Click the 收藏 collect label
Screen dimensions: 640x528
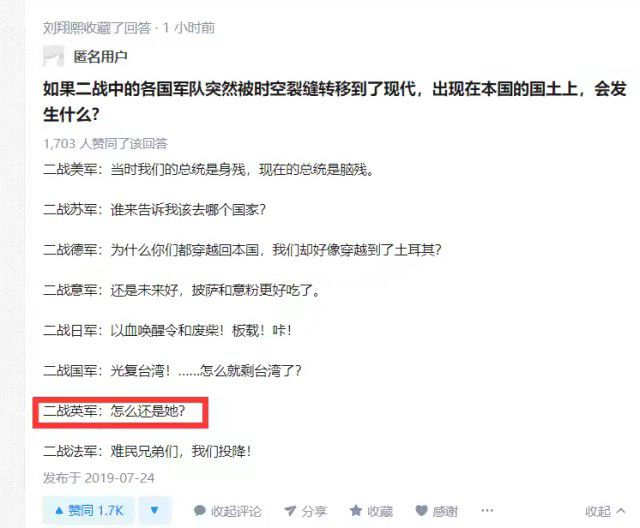click(x=380, y=511)
